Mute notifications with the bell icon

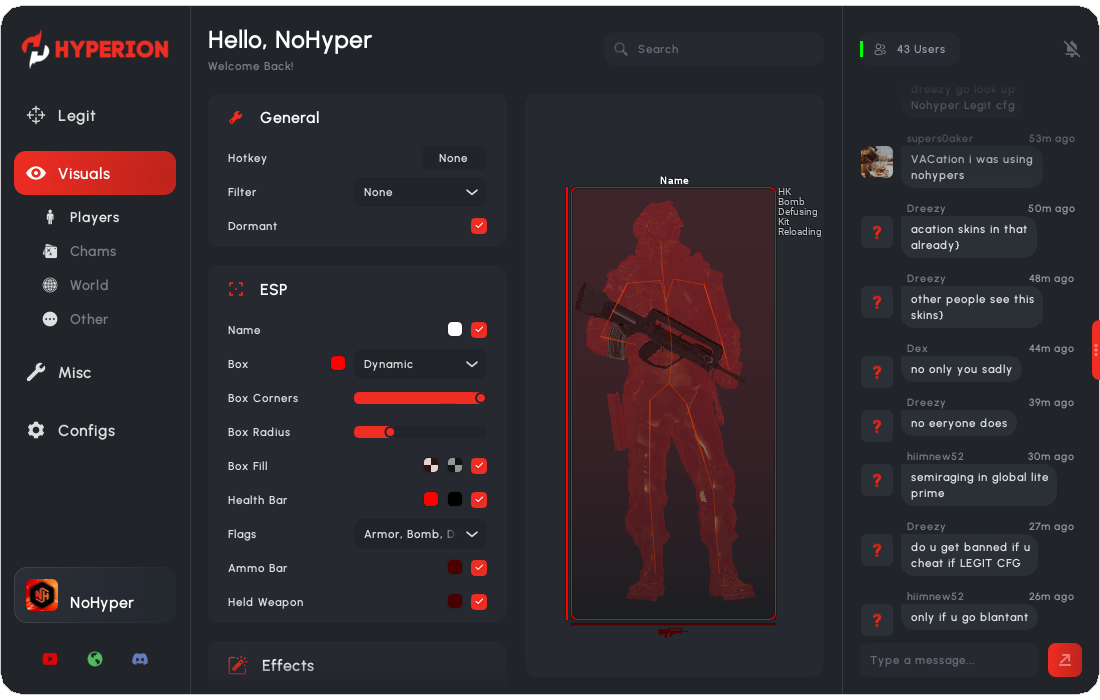[x=1072, y=49]
